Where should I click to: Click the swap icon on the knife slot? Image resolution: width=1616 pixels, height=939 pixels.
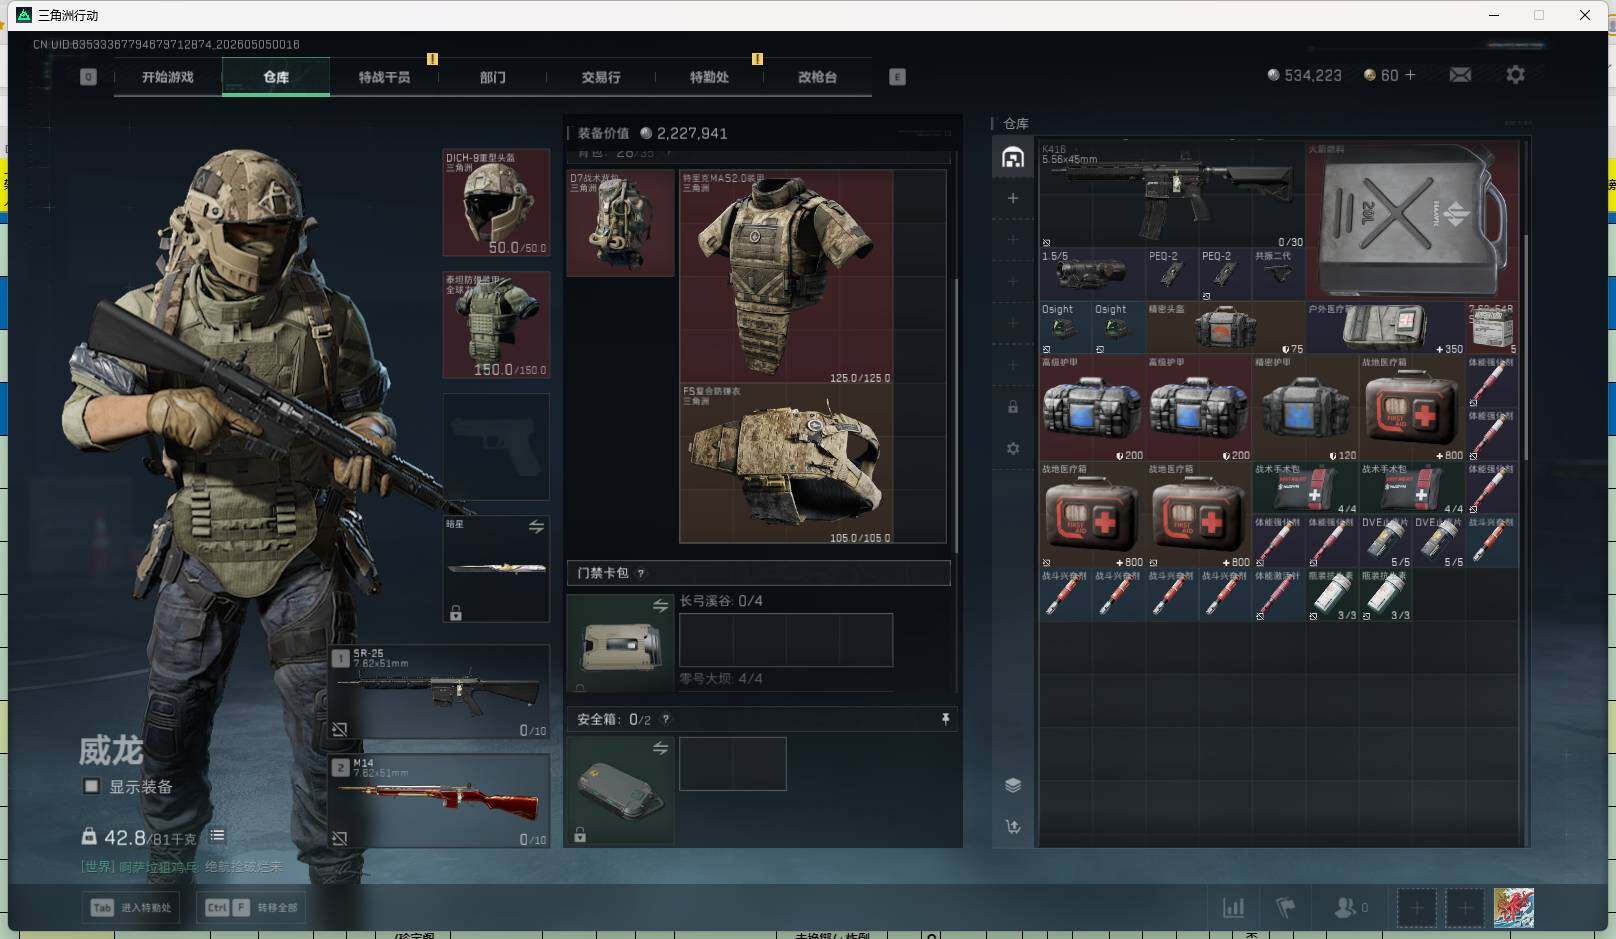pyautogui.click(x=536, y=527)
